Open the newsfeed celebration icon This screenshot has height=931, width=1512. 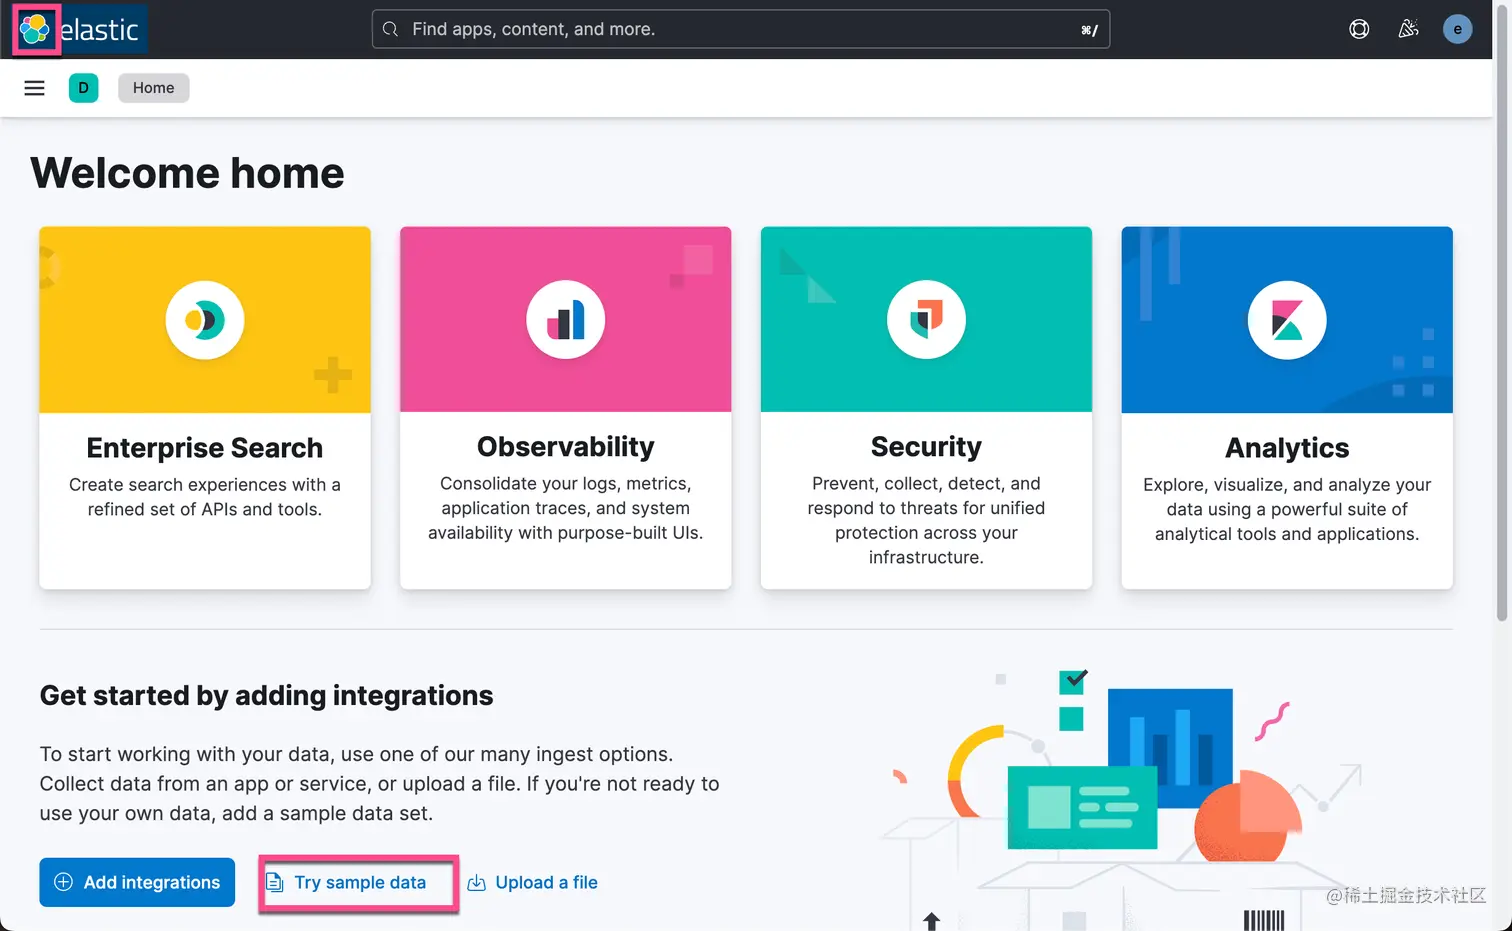[x=1408, y=29]
